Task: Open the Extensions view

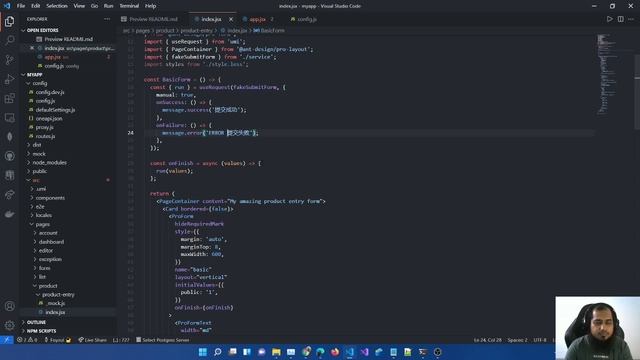Action: point(9,98)
